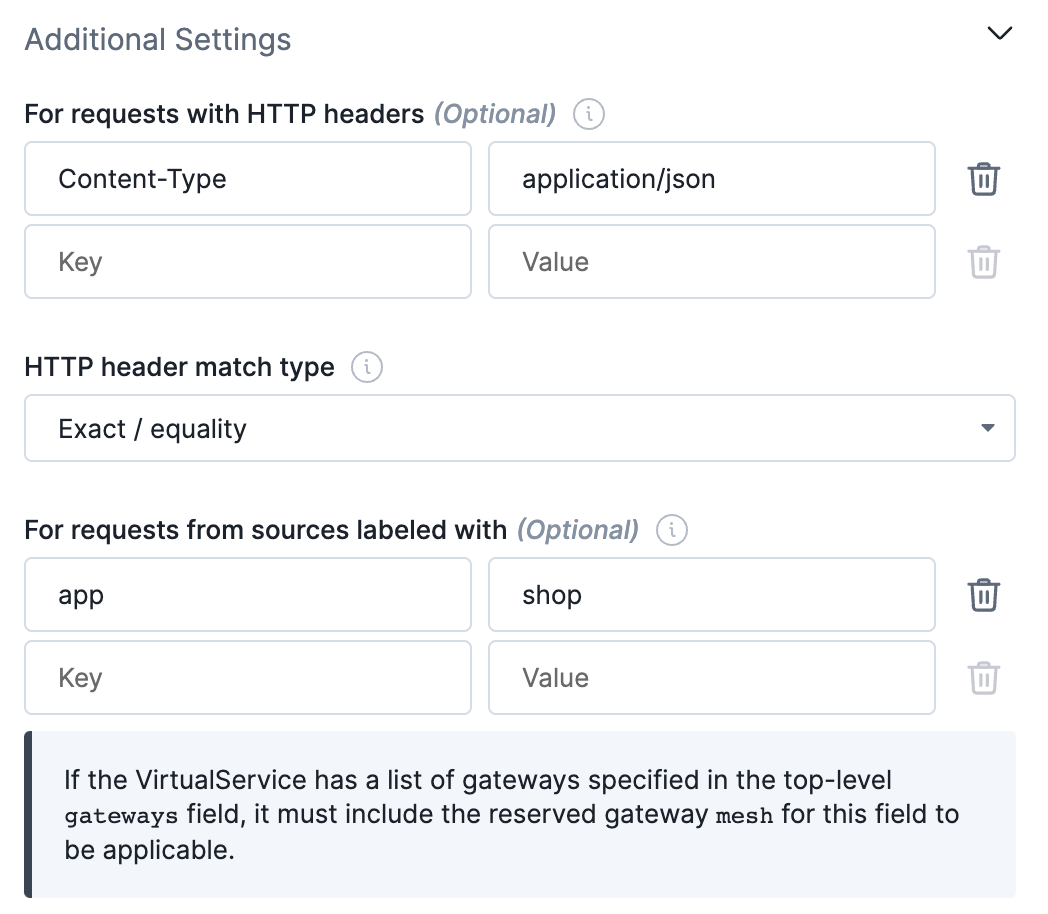This screenshot has width=1048, height=914.
Task: Delete the app / shop label row
Action: [984, 595]
